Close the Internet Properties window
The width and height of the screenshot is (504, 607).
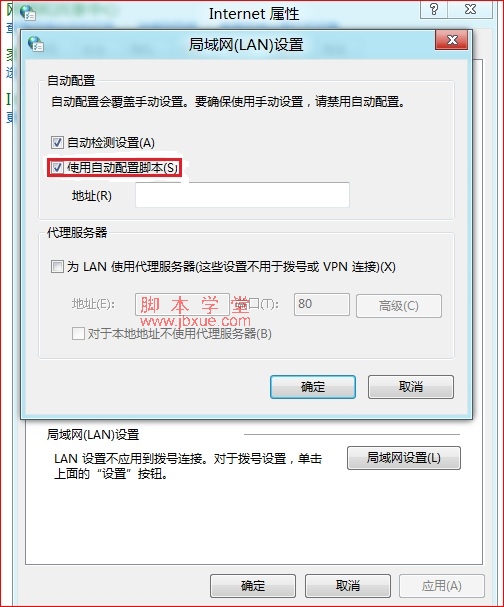pos(470,9)
